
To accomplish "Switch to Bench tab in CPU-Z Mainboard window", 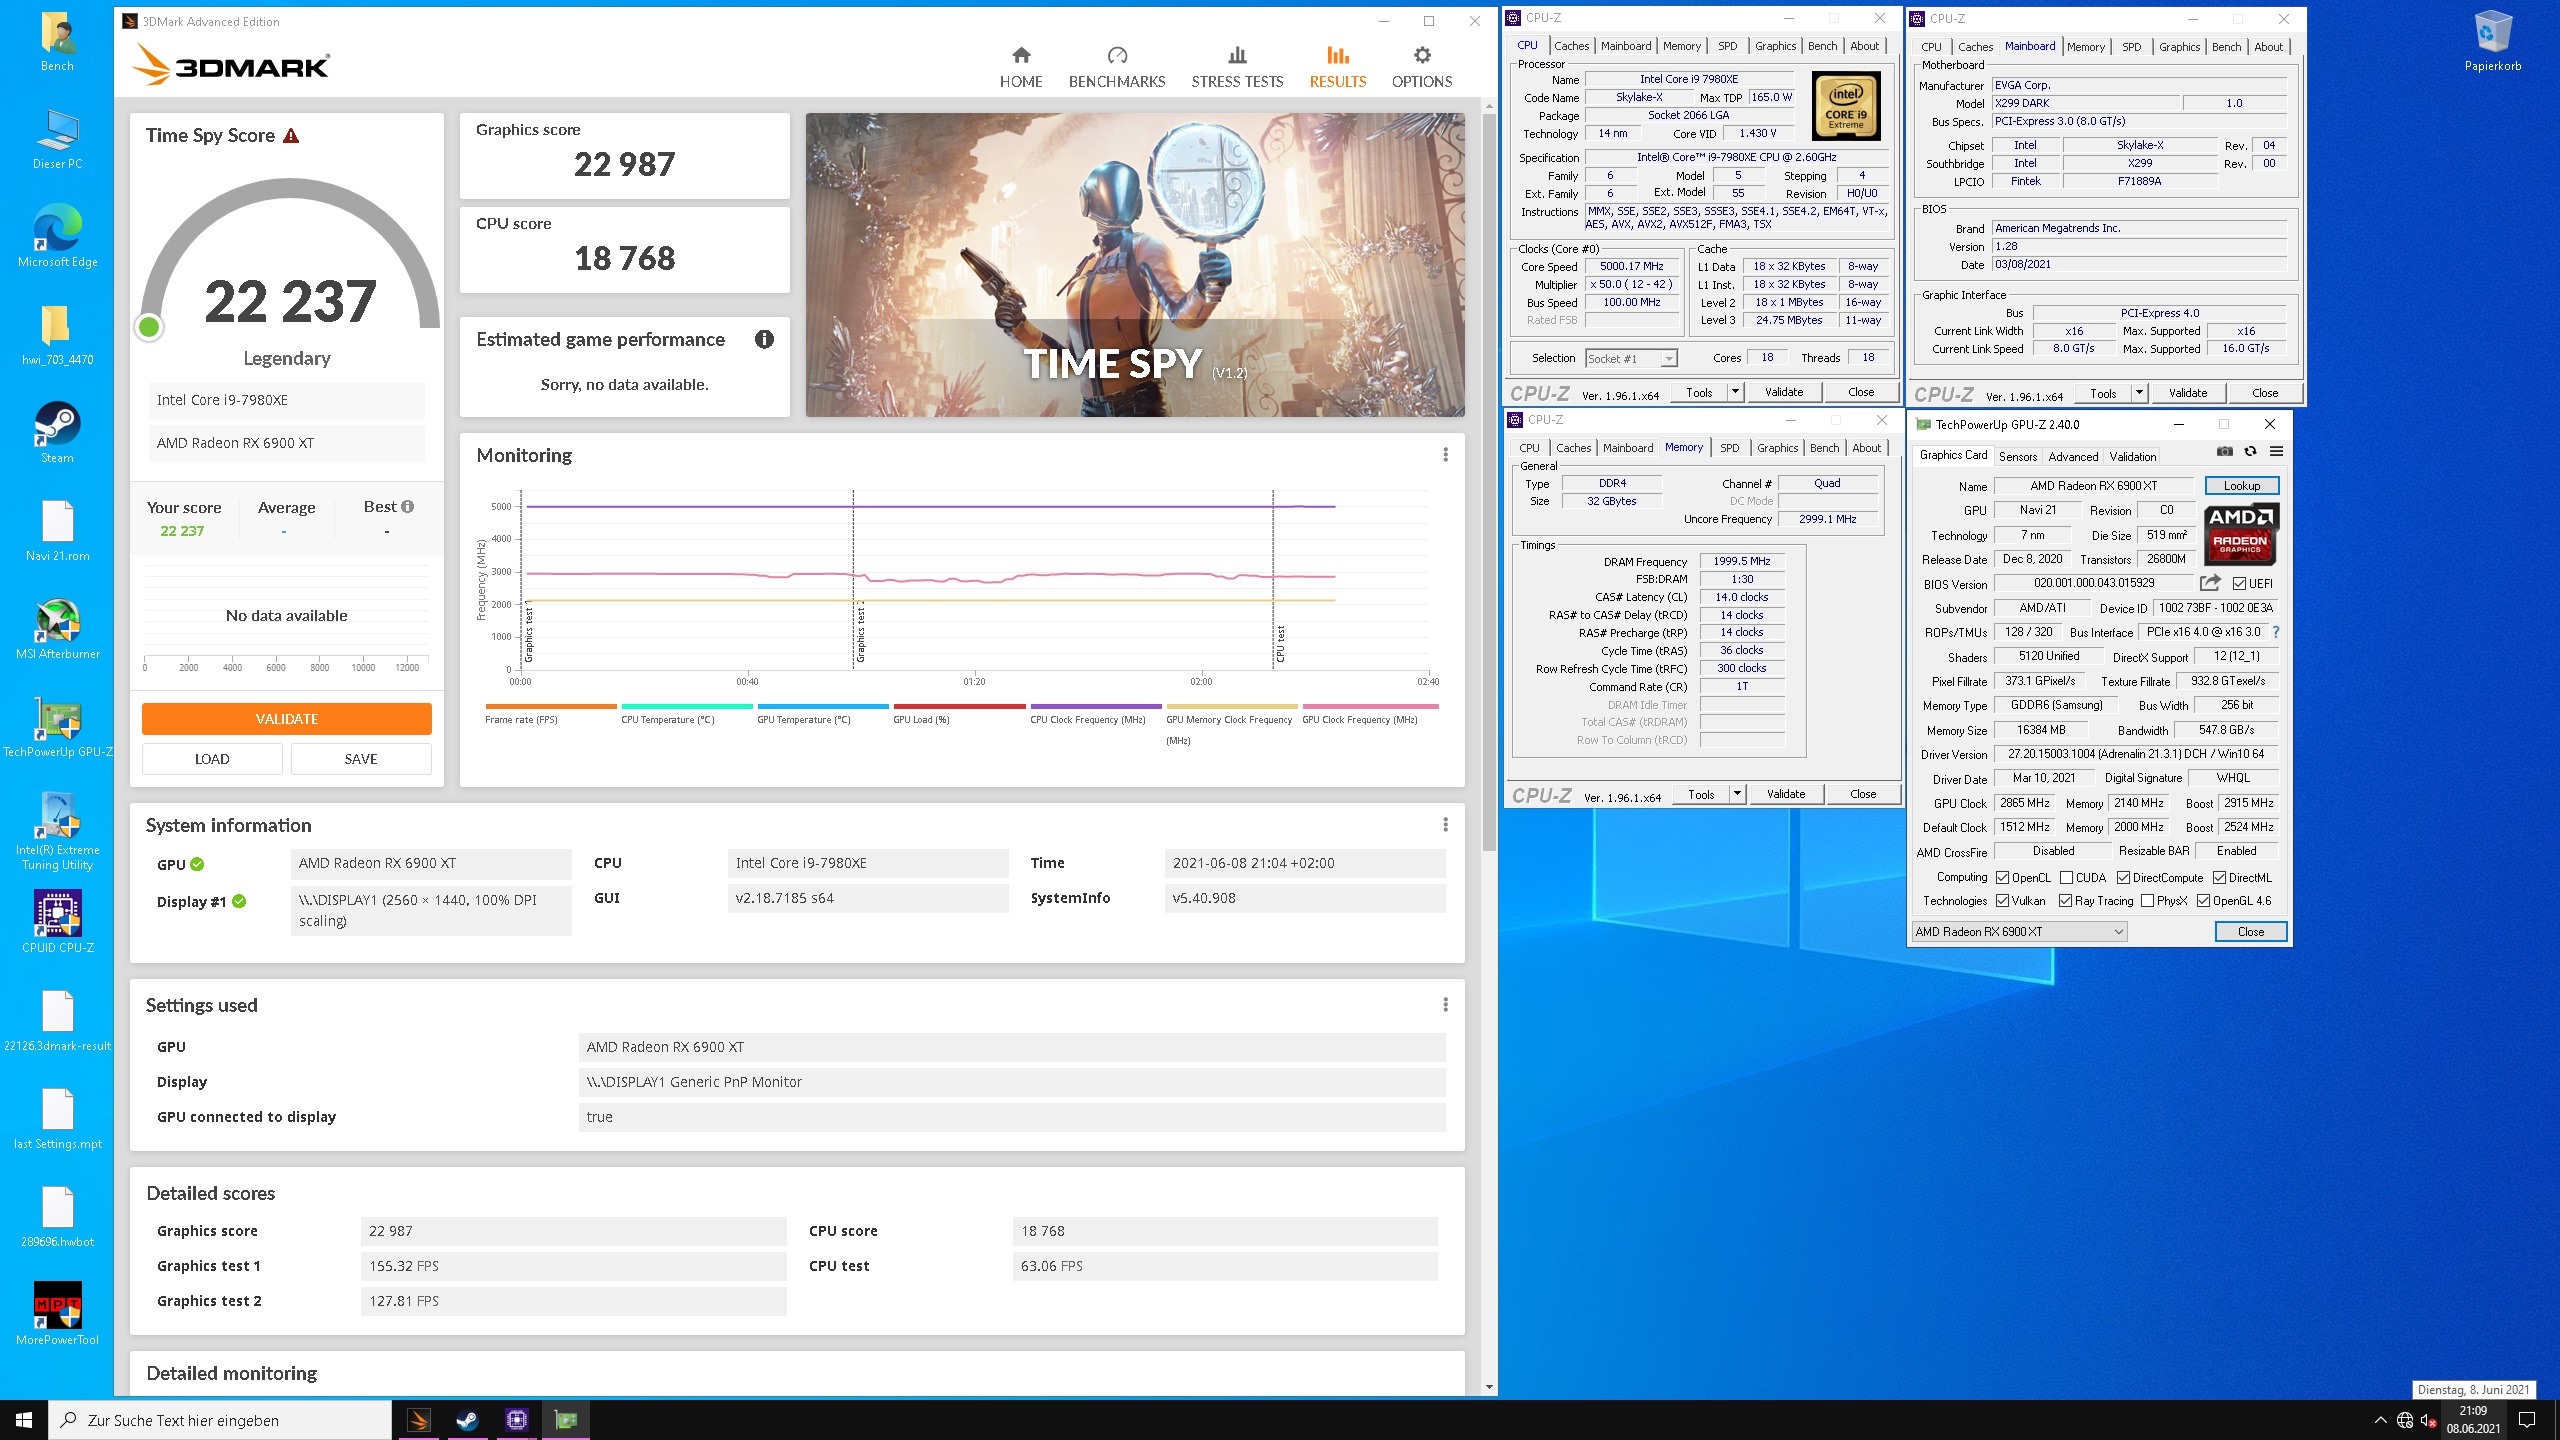I will 2226,47.
